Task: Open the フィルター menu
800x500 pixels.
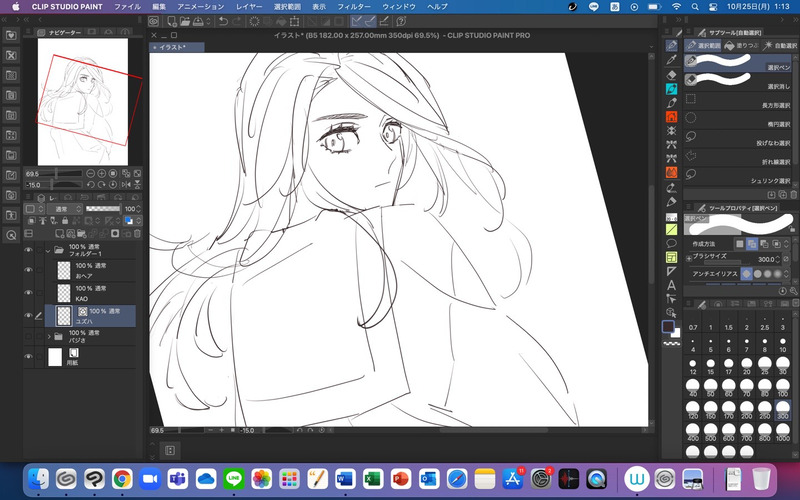Action: [353, 6]
